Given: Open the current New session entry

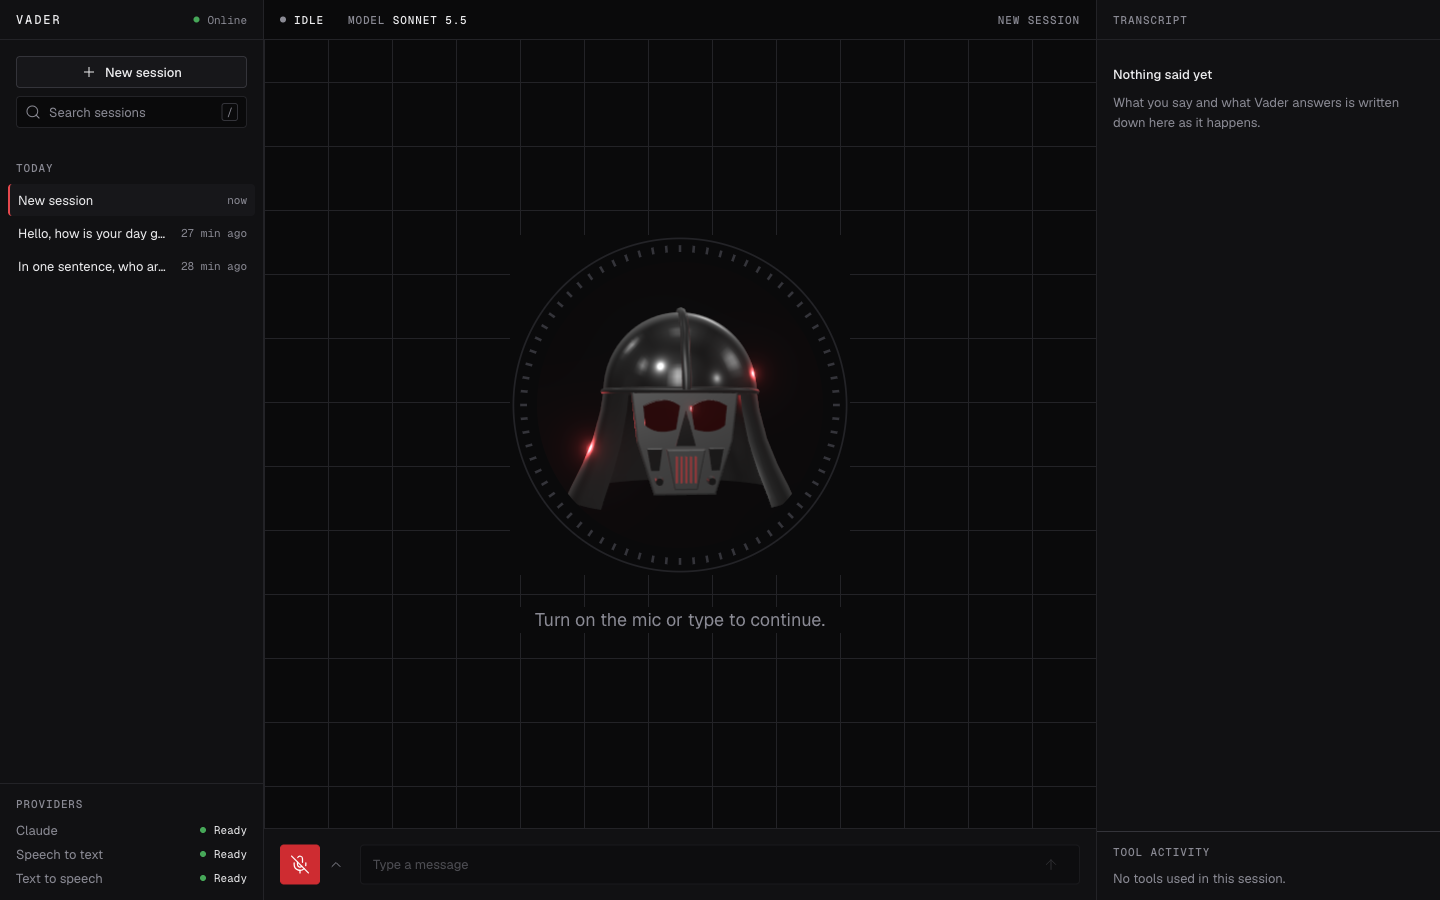Looking at the screenshot, I should 131,200.
